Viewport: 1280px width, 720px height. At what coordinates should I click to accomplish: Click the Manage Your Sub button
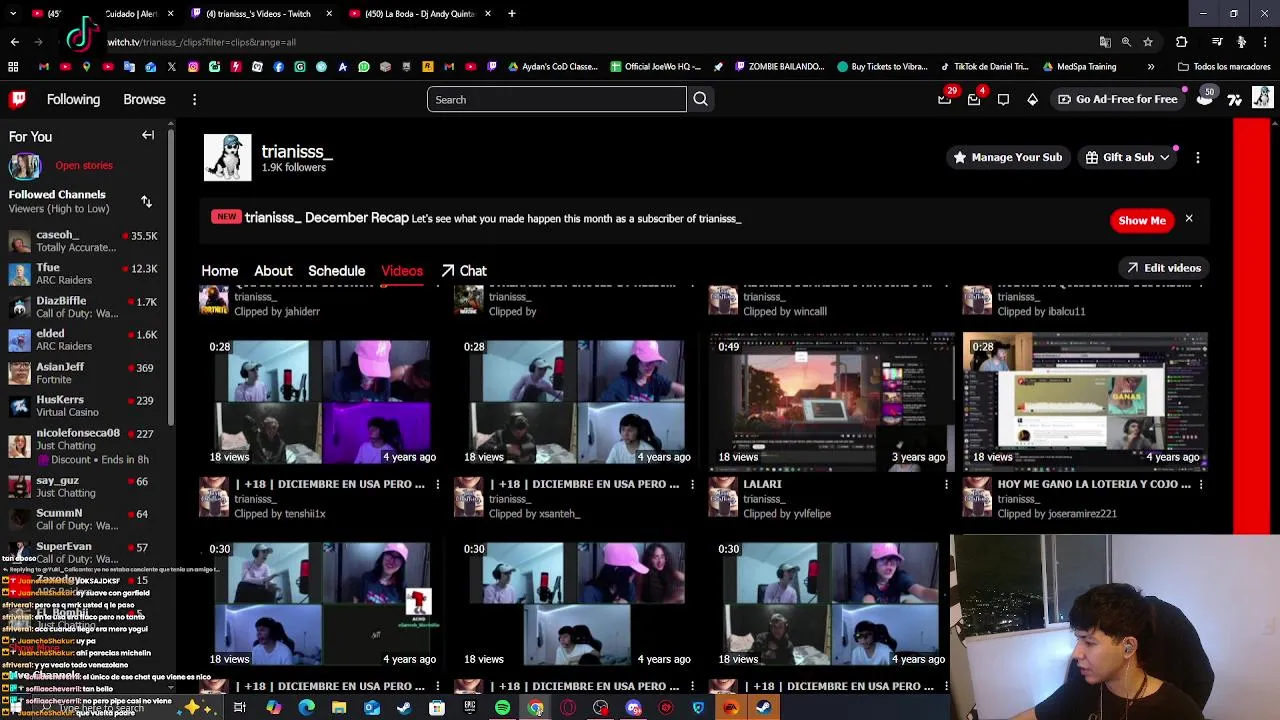point(1007,157)
